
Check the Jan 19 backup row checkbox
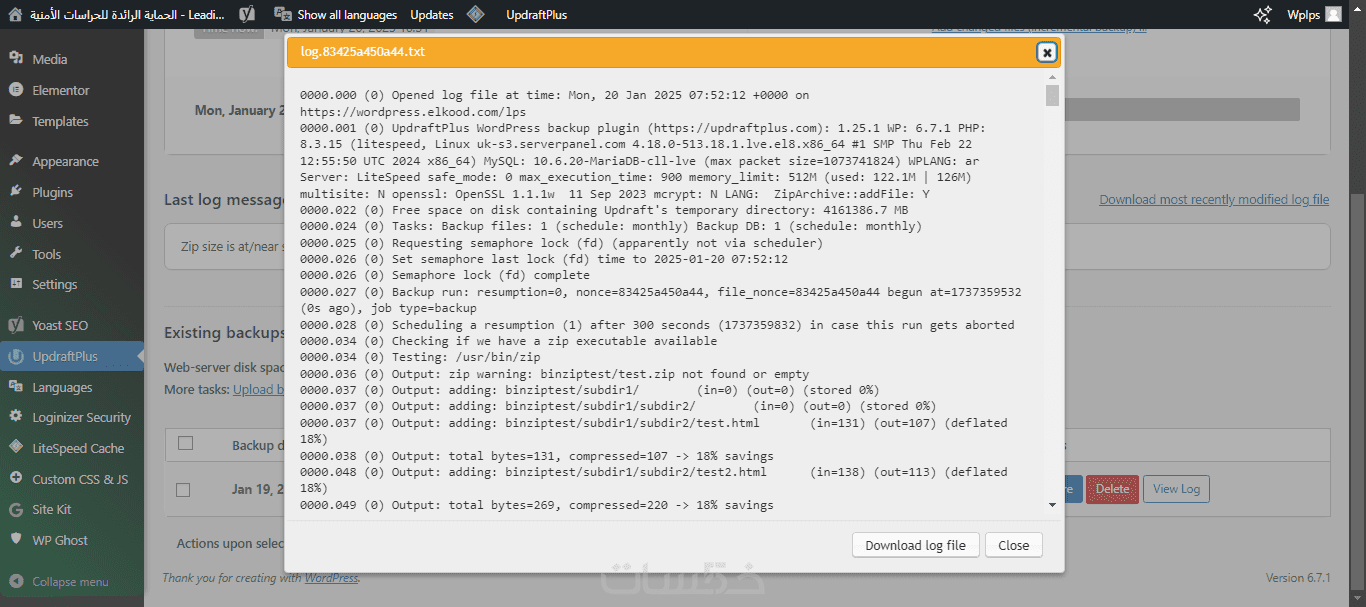click(183, 490)
